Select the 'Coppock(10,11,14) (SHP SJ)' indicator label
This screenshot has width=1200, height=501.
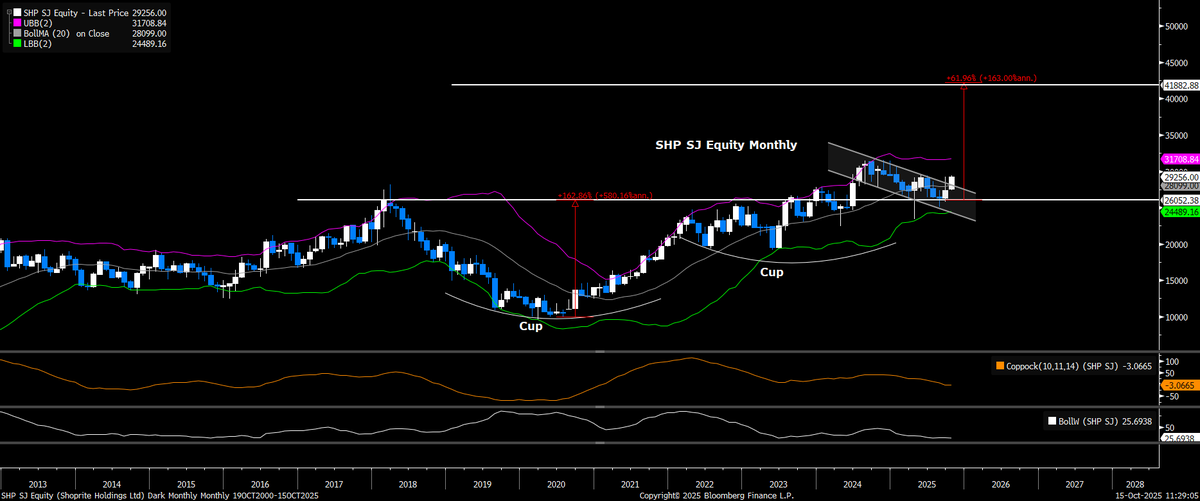[x=1061, y=366]
